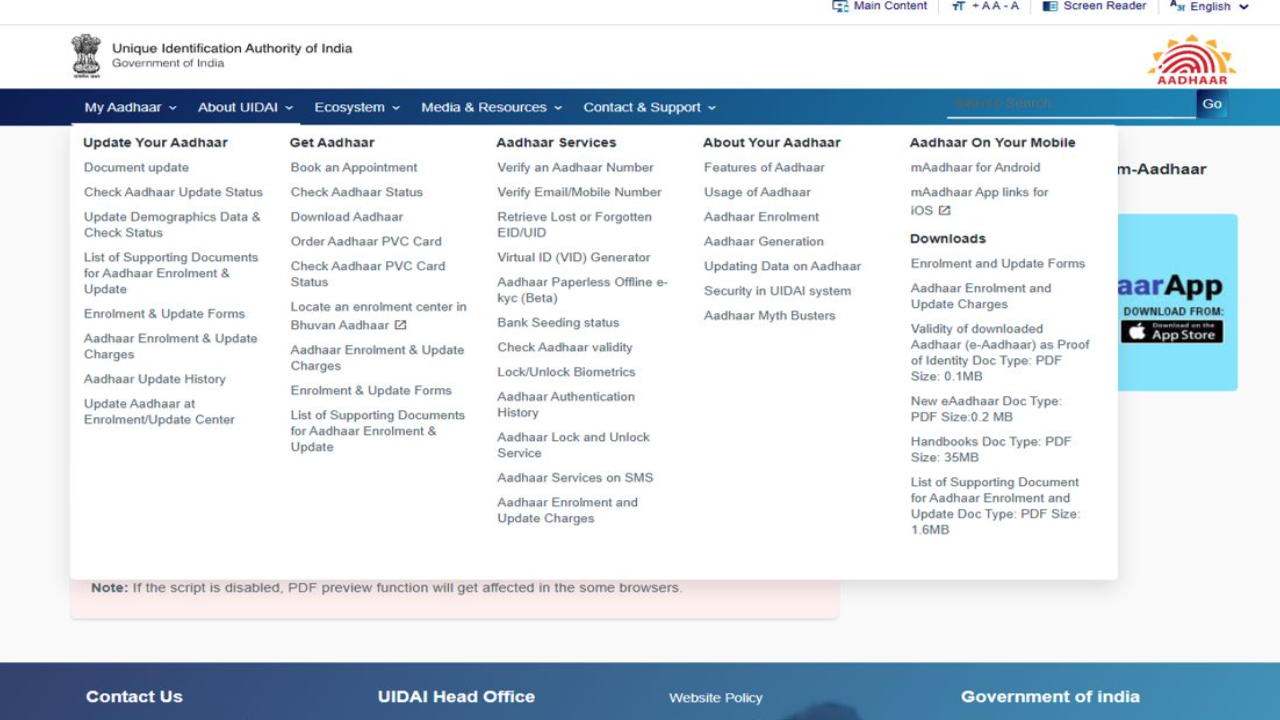Click the Download on the App Store badge
Image resolution: width=1280 pixels, height=720 pixels.
pyautogui.click(x=1171, y=332)
